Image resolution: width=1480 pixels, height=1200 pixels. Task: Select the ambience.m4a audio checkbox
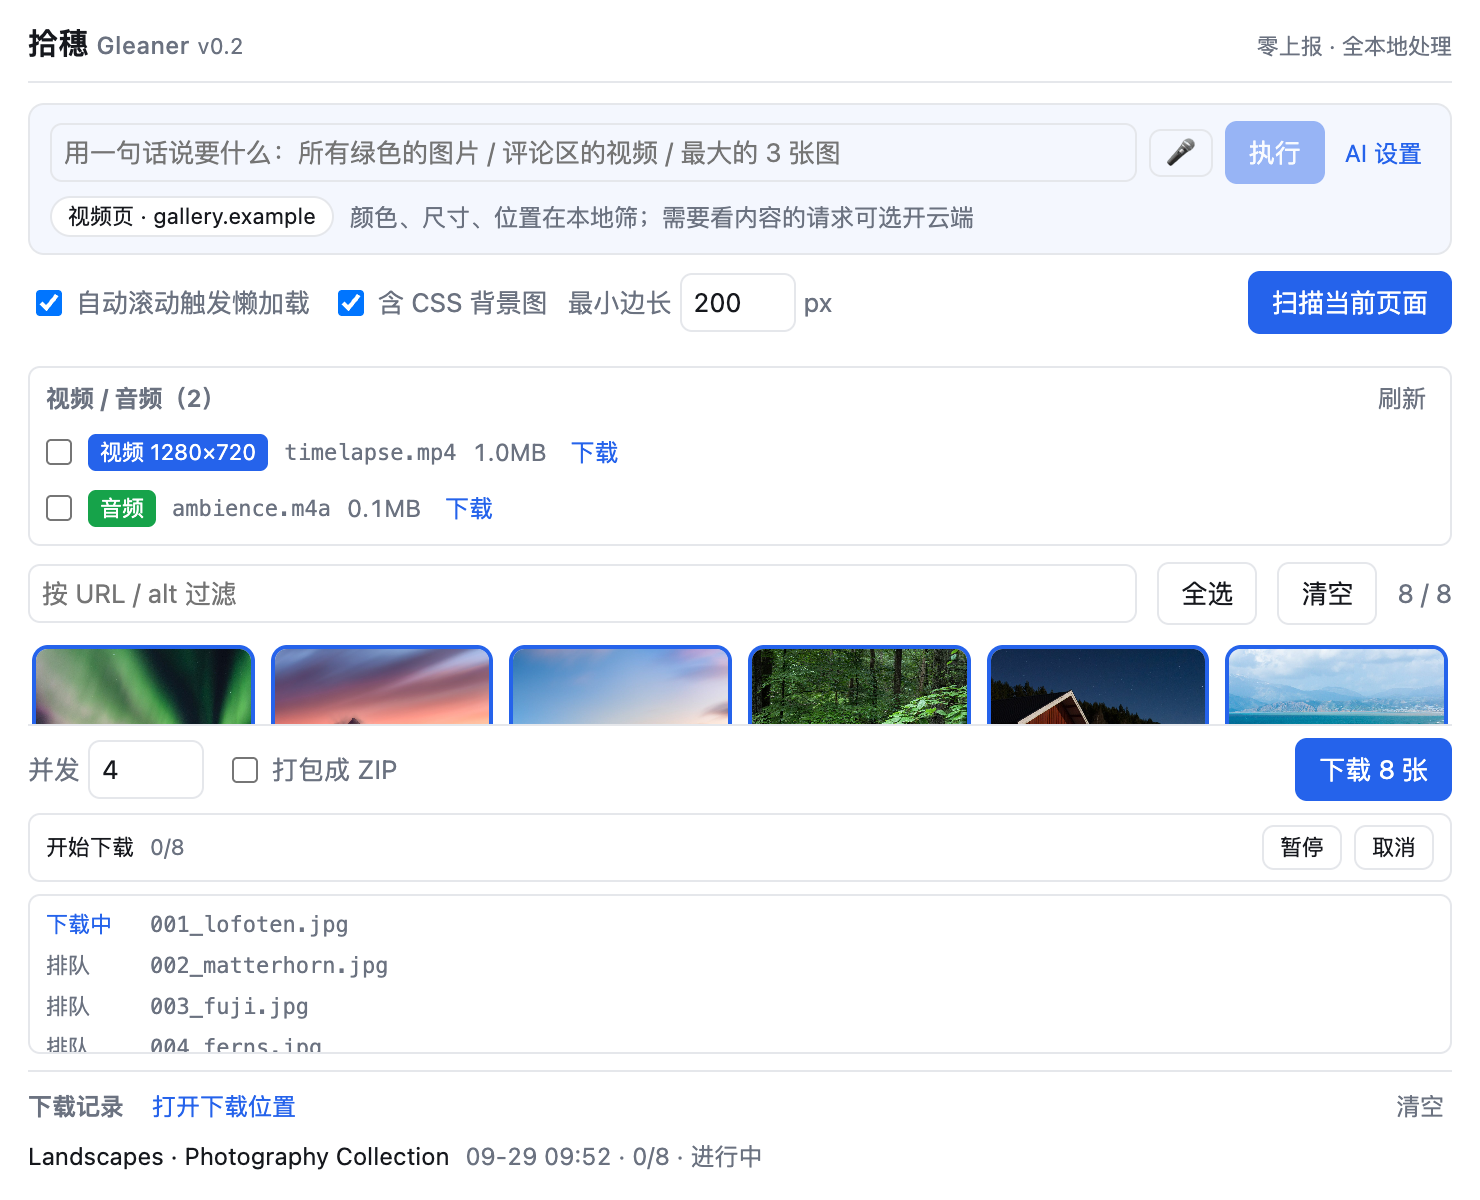59,508
